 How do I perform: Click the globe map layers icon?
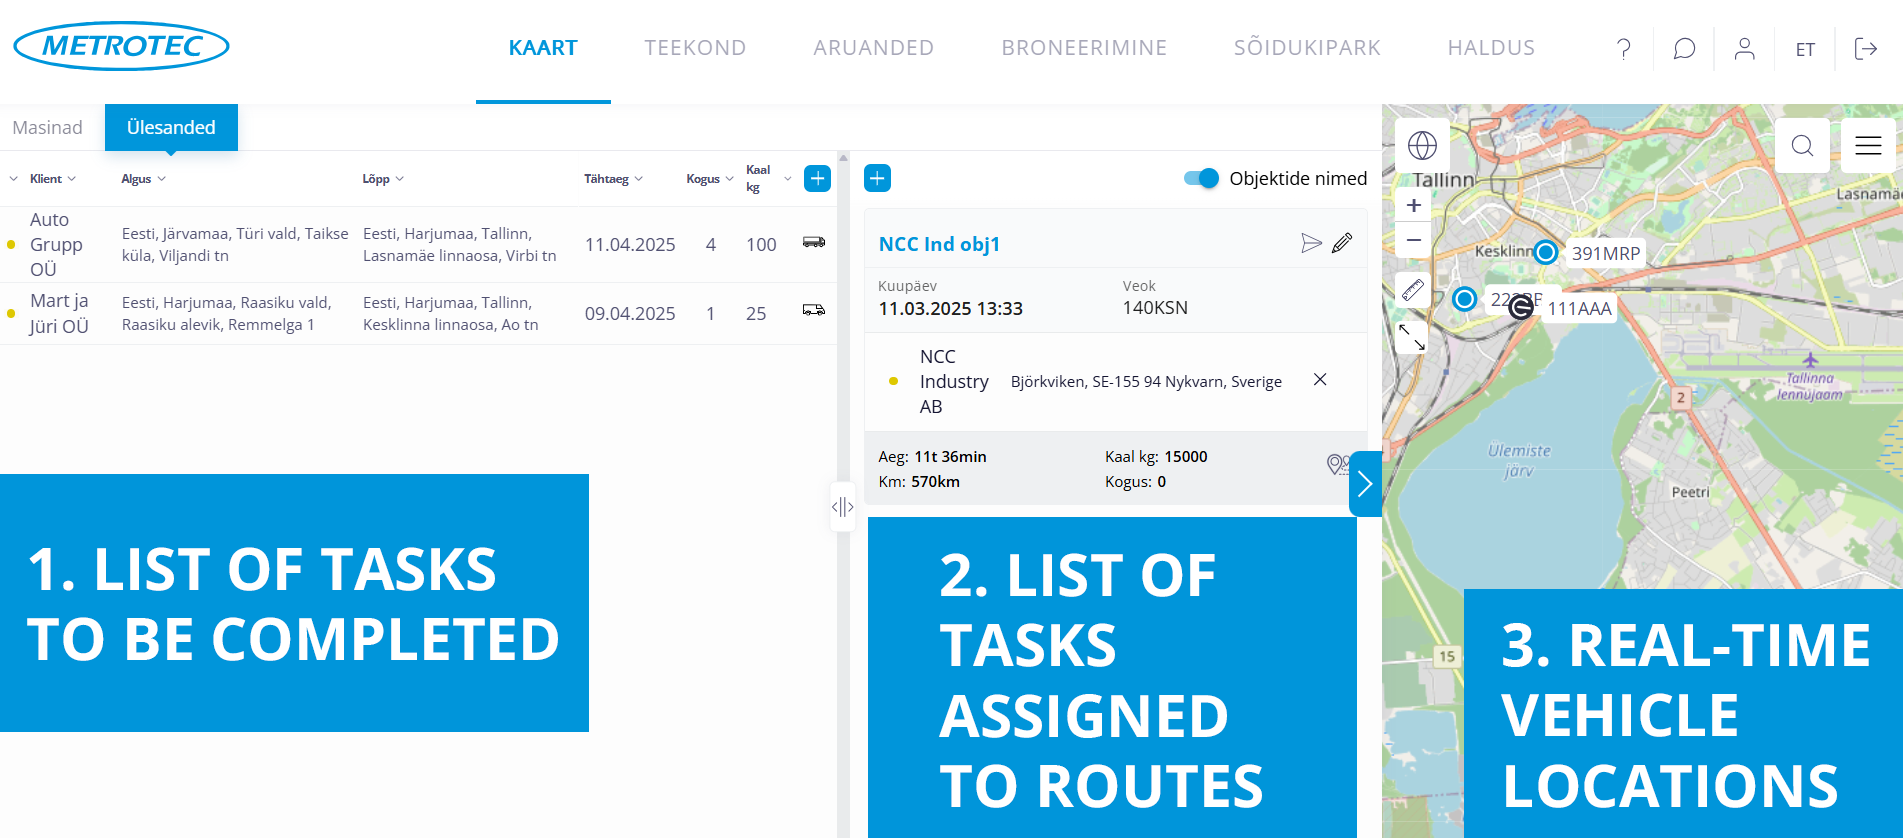tap(1422, 146)
